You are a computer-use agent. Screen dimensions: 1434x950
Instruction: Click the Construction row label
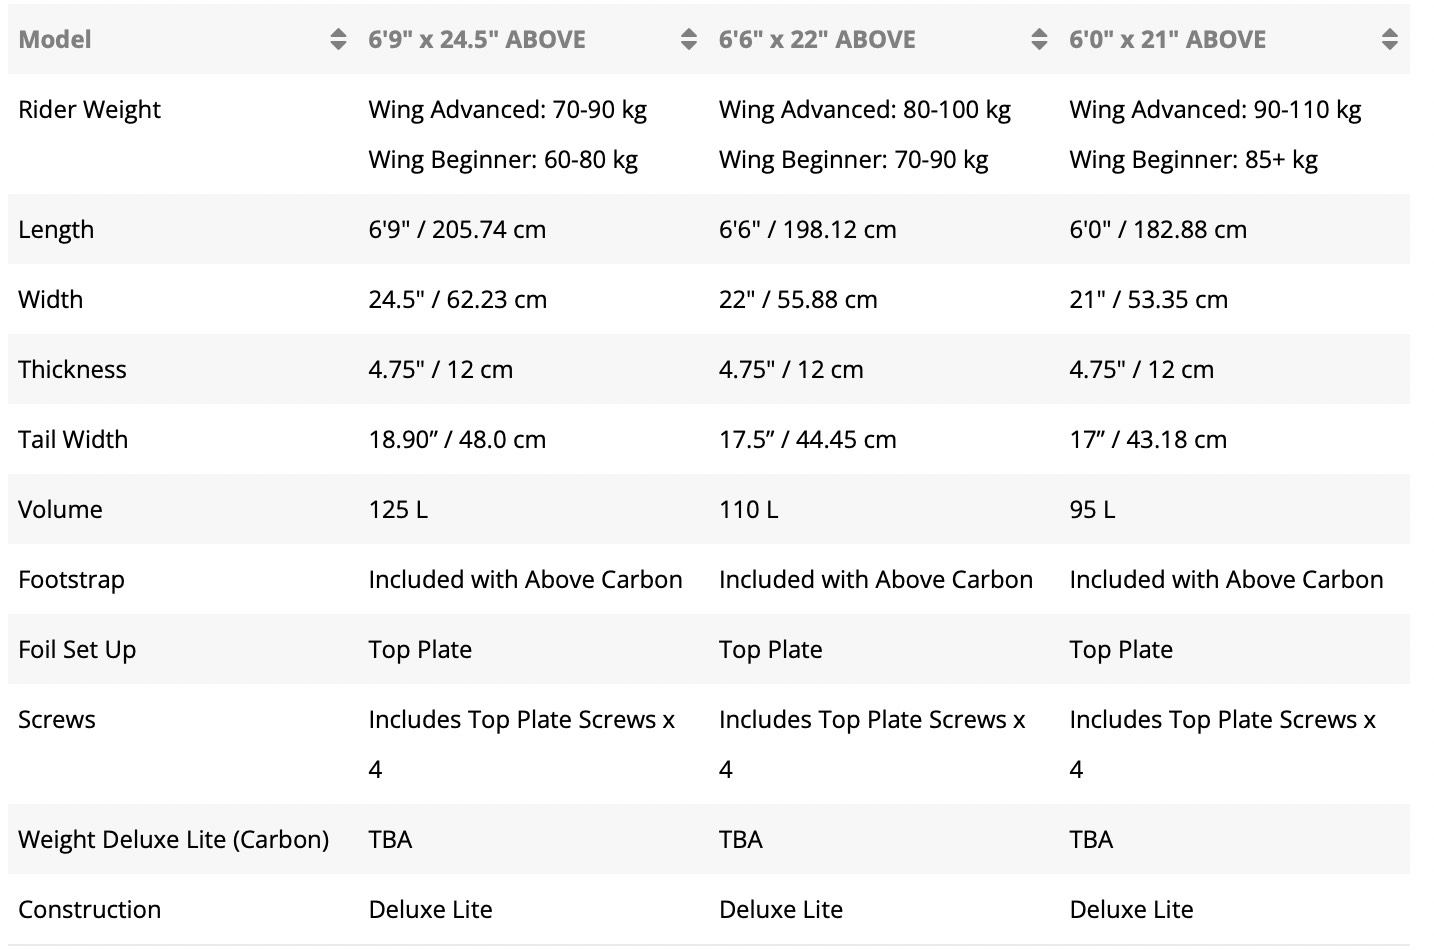tap(89, 910)
